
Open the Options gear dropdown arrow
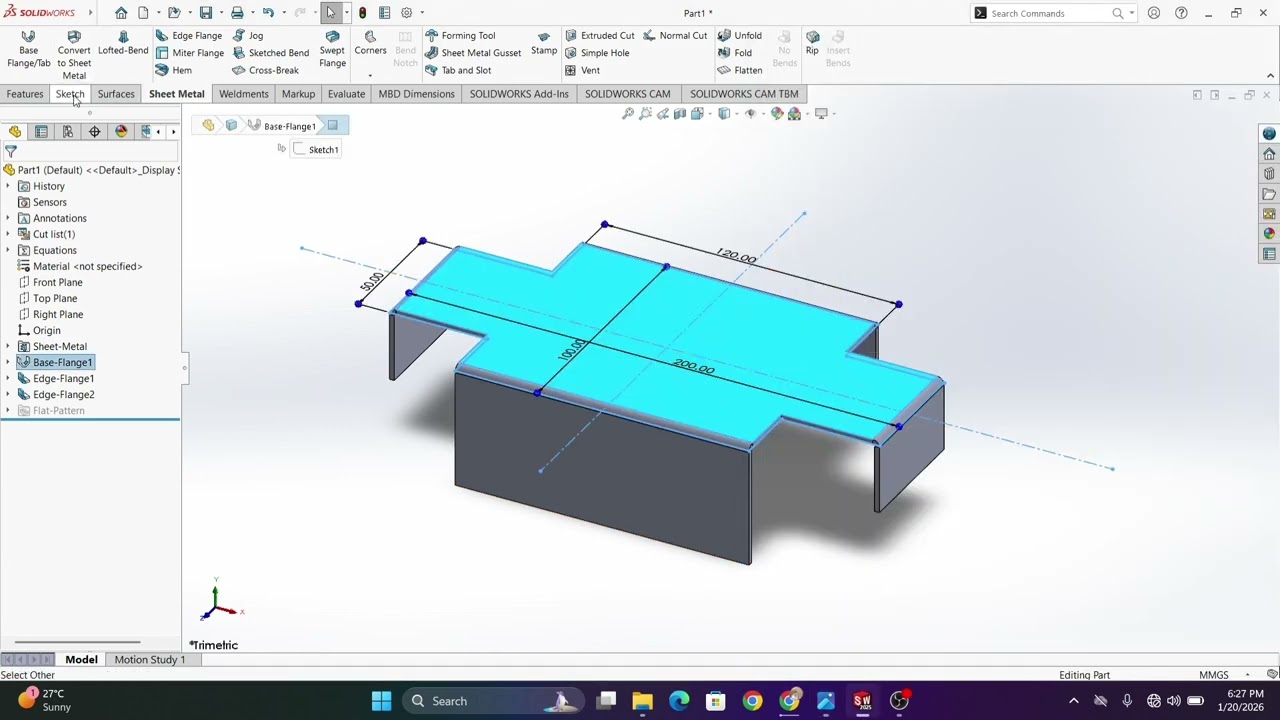421,13
